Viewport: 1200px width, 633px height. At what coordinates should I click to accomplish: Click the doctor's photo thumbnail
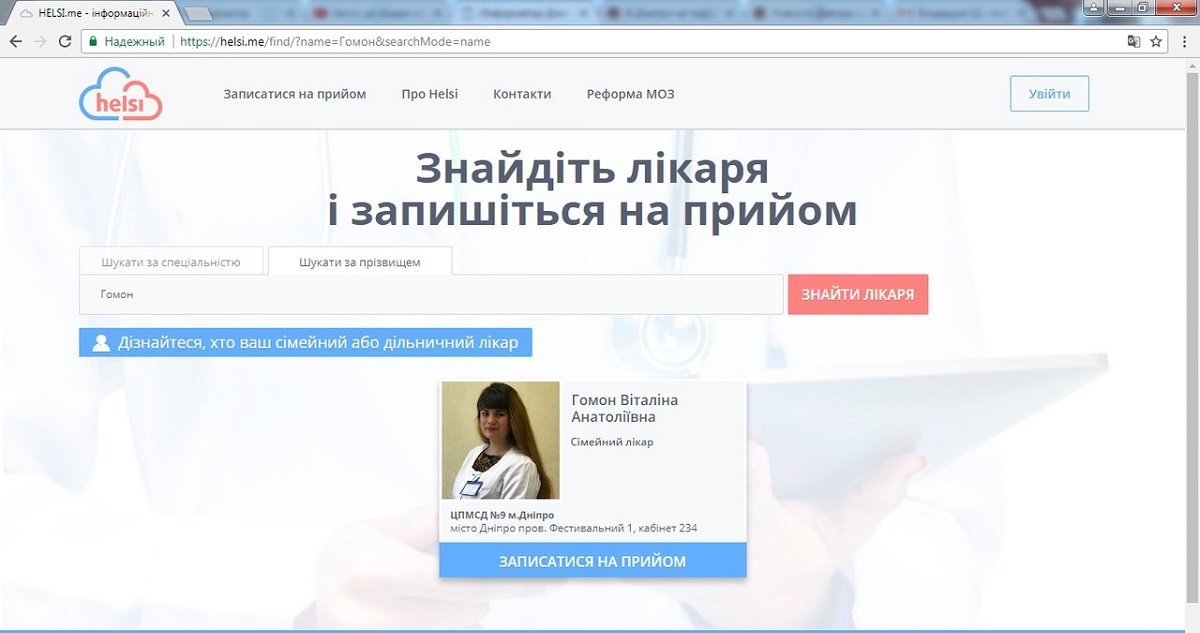[x=499, y=440]
